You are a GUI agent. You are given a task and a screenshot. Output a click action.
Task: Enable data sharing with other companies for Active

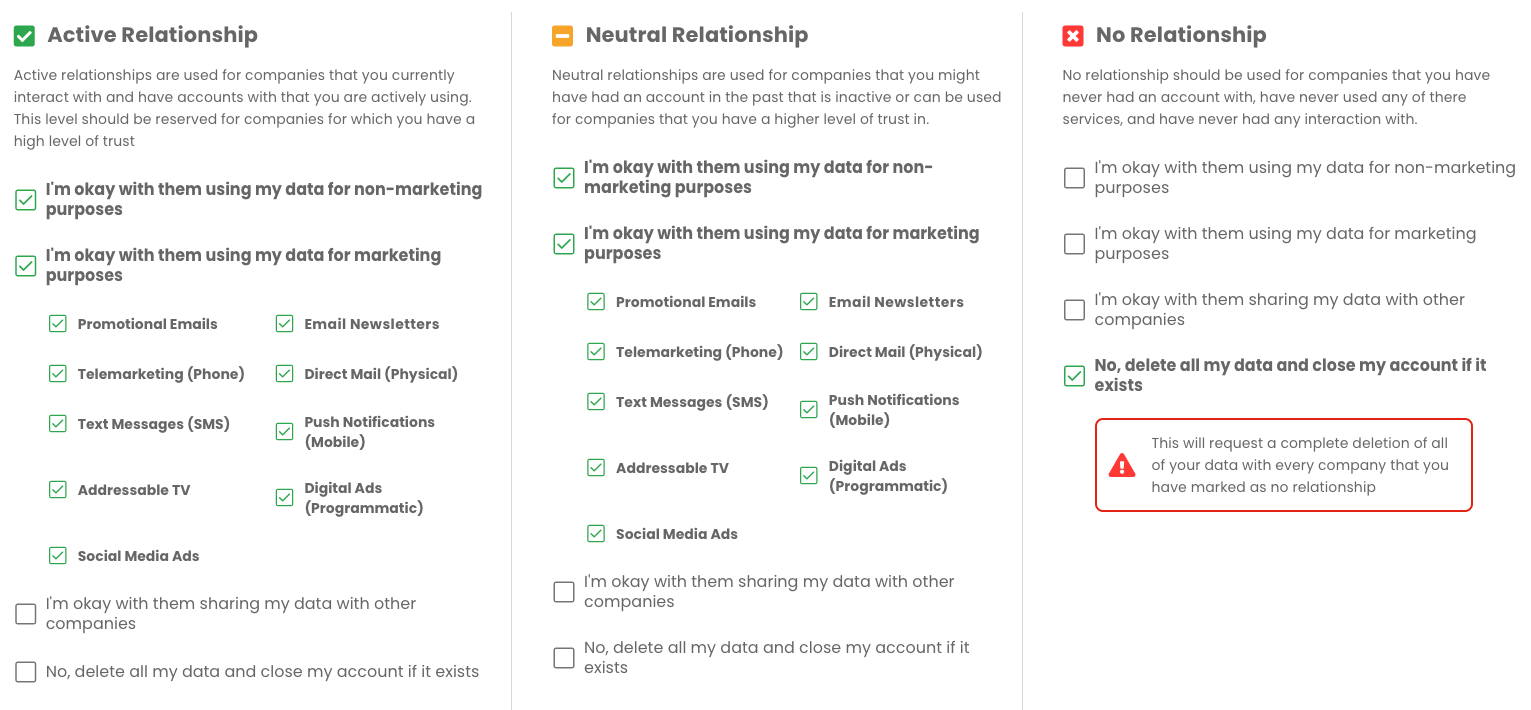26,614
